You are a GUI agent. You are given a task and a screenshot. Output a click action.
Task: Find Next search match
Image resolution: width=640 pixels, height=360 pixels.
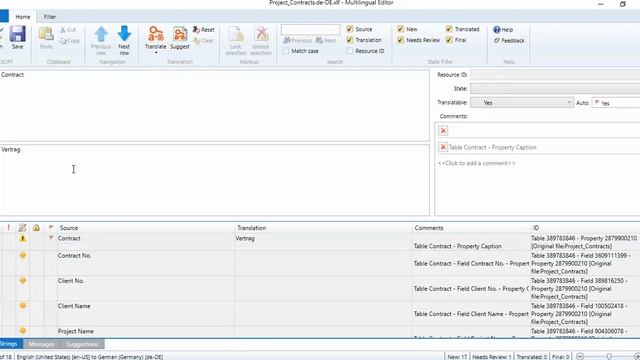click(x=326, y=40)
